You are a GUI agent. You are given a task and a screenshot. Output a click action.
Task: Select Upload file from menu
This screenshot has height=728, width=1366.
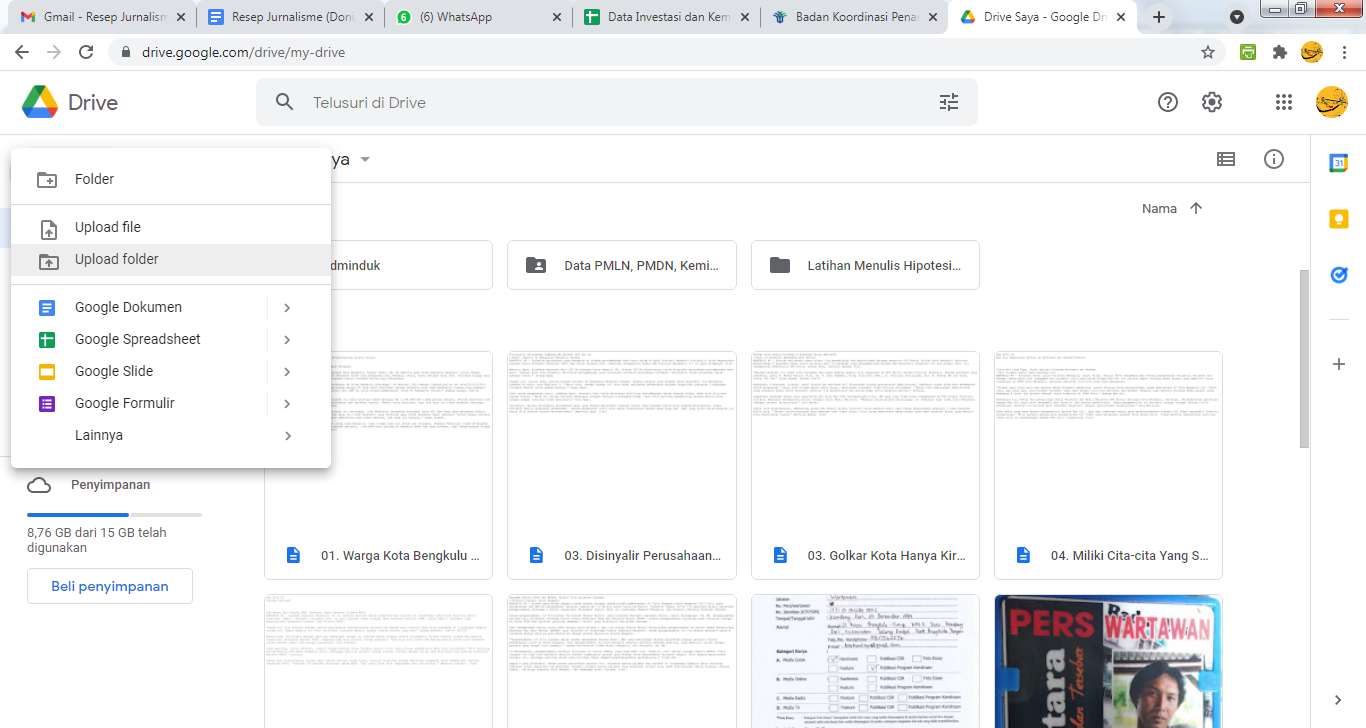[108, 227]
